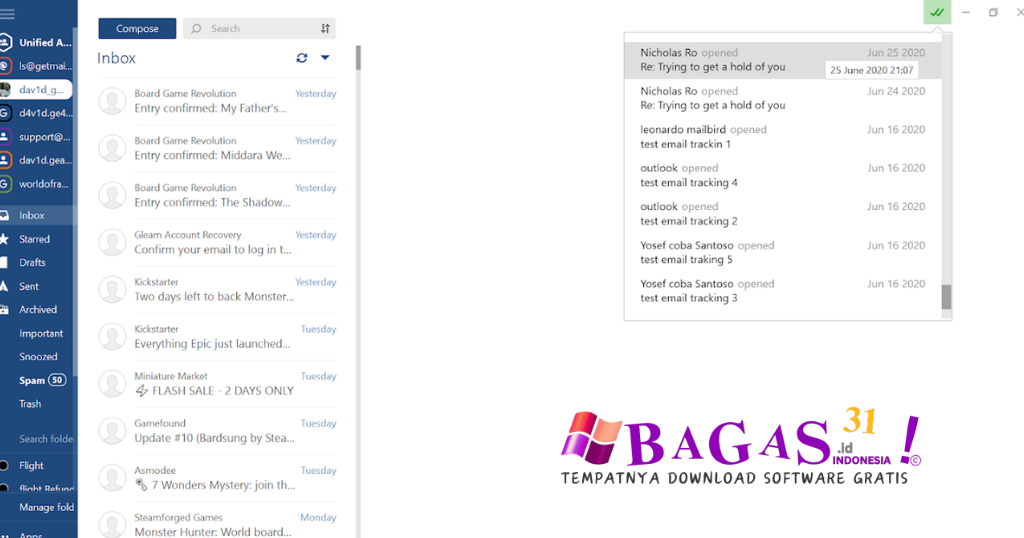
Task: Click the Archived box icon
Action: pos(4,309)
